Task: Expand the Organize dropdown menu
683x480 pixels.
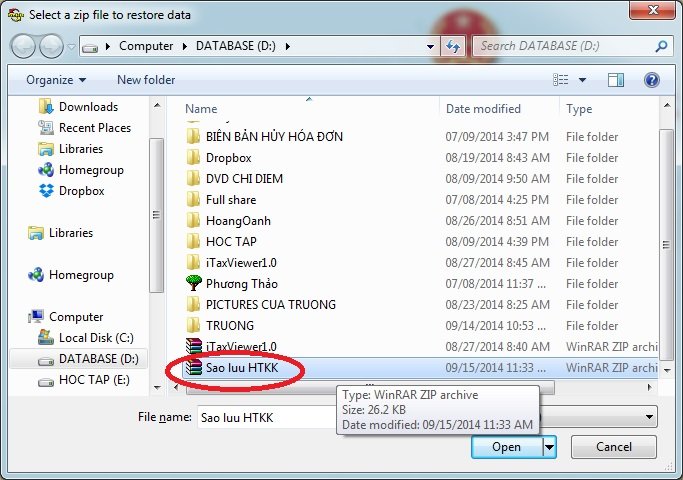Action: click(x=56, y=80)
